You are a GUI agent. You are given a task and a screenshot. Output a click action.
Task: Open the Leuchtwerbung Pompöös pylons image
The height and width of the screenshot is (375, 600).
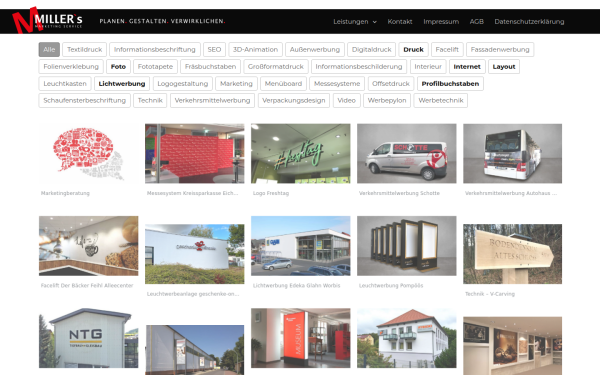click(406, 246)
